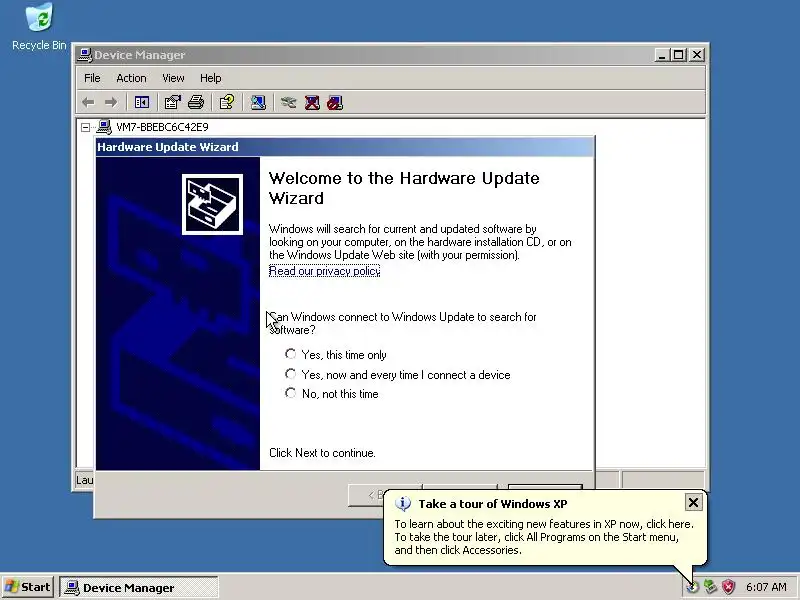Toggle the console tree show/hide toolbar icon
Image resolution: width=800 pixels, height=600 pixels.
[141, 103]
